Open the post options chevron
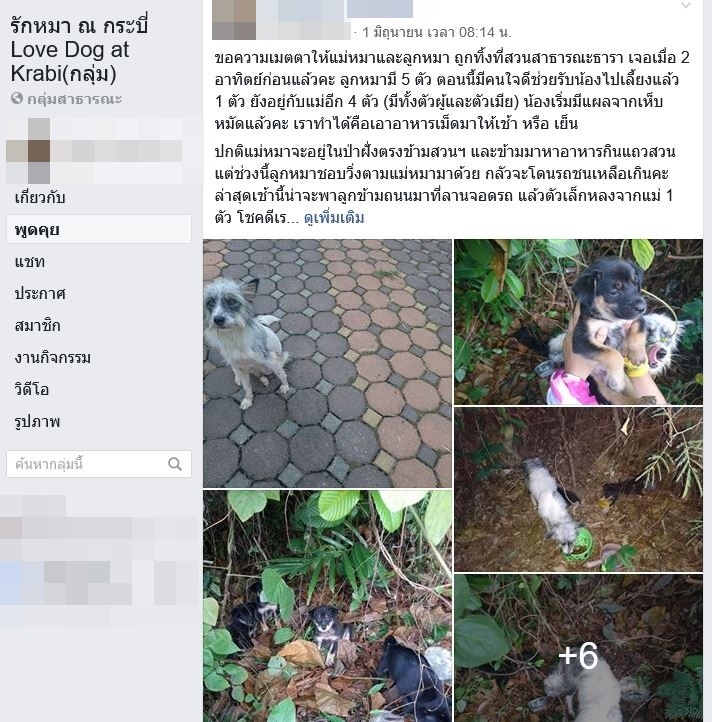 point(686,6)
